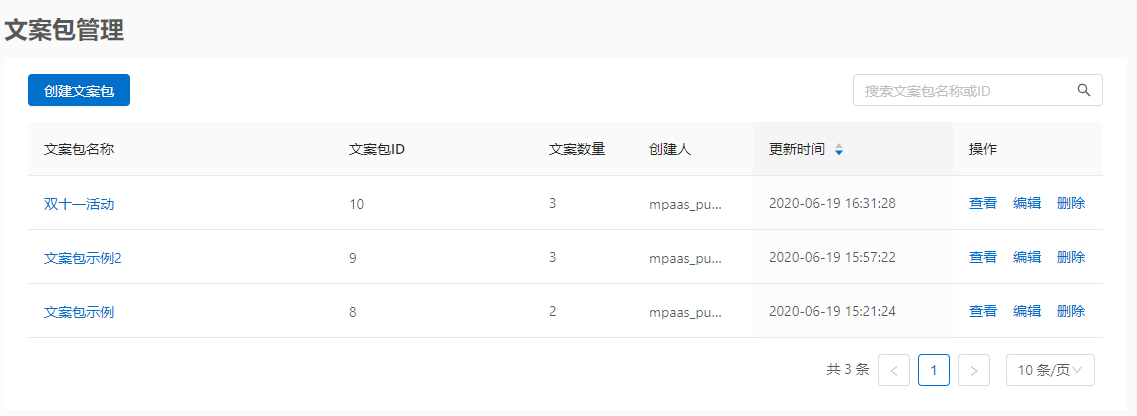Viewport: 1137px width, 416px height.
Task: Open the 10 条/页 page size dropdown
Action: coord(1050,370)
